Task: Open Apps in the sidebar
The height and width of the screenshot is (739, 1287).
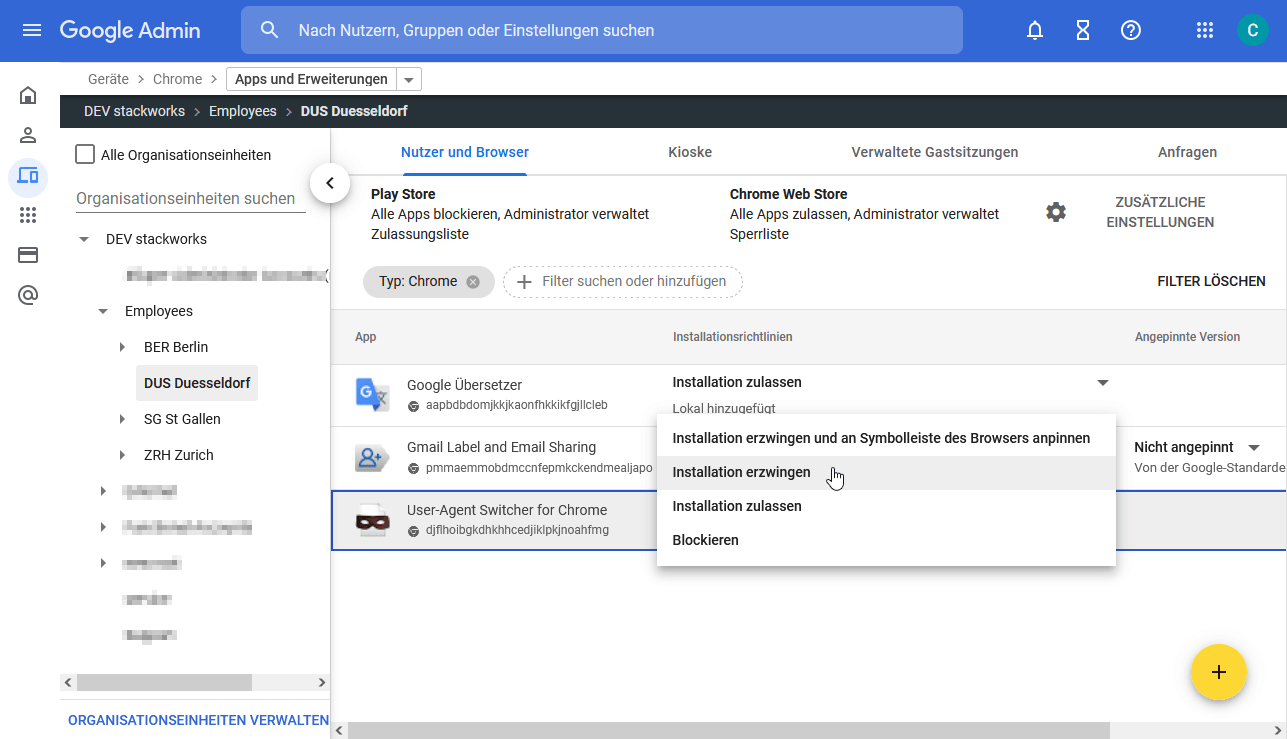Action: (28, 215)
